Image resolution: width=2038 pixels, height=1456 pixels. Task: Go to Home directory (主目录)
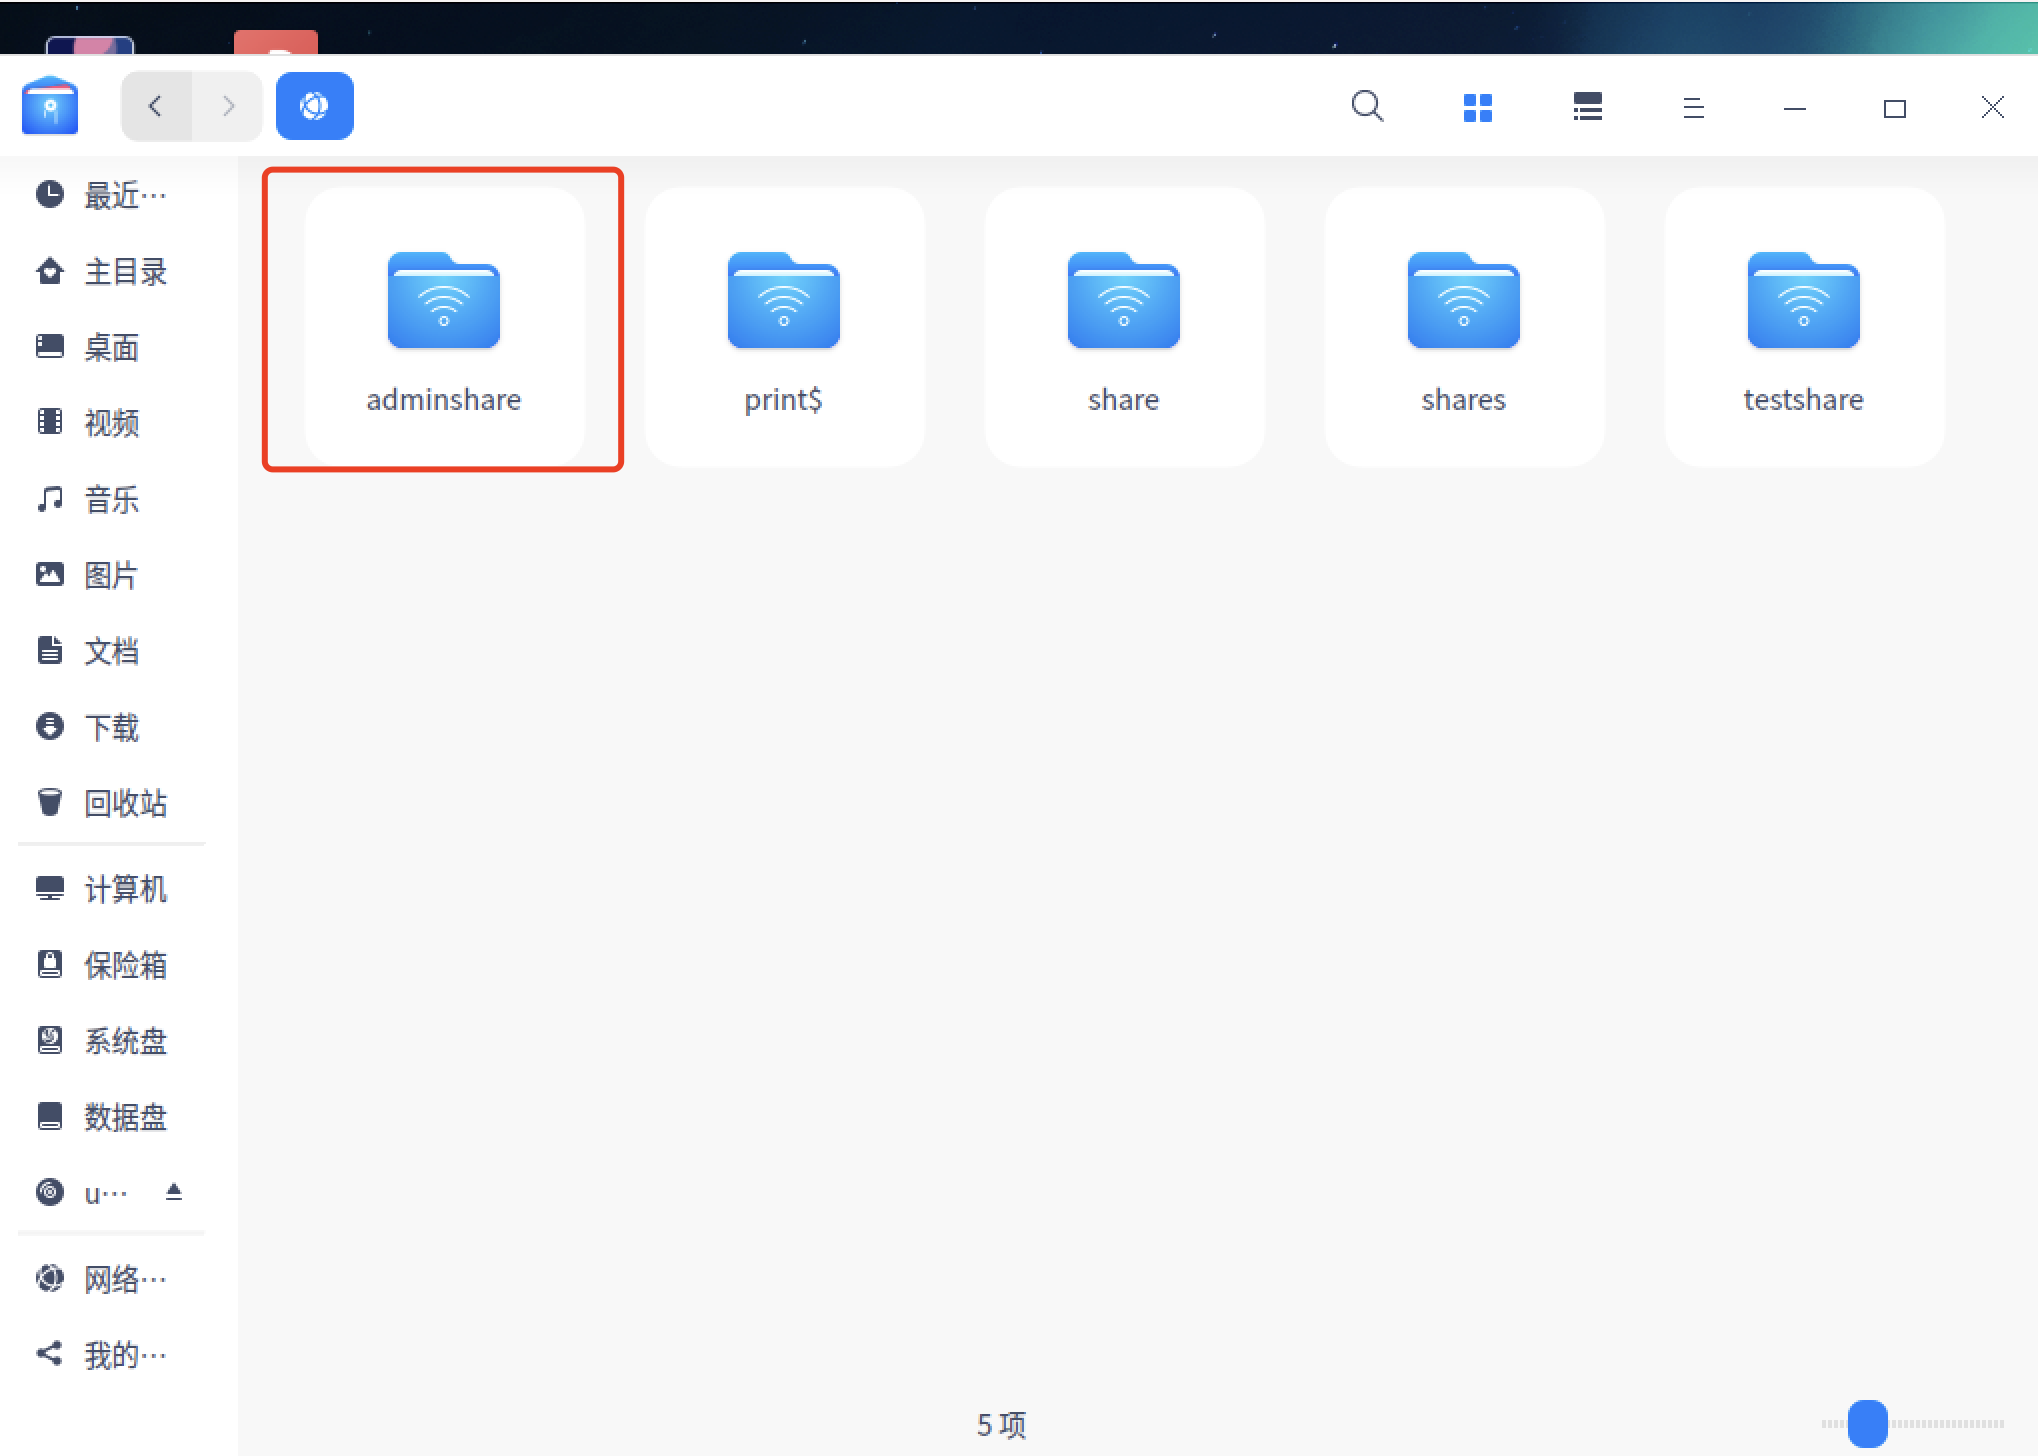coord(110,271)
